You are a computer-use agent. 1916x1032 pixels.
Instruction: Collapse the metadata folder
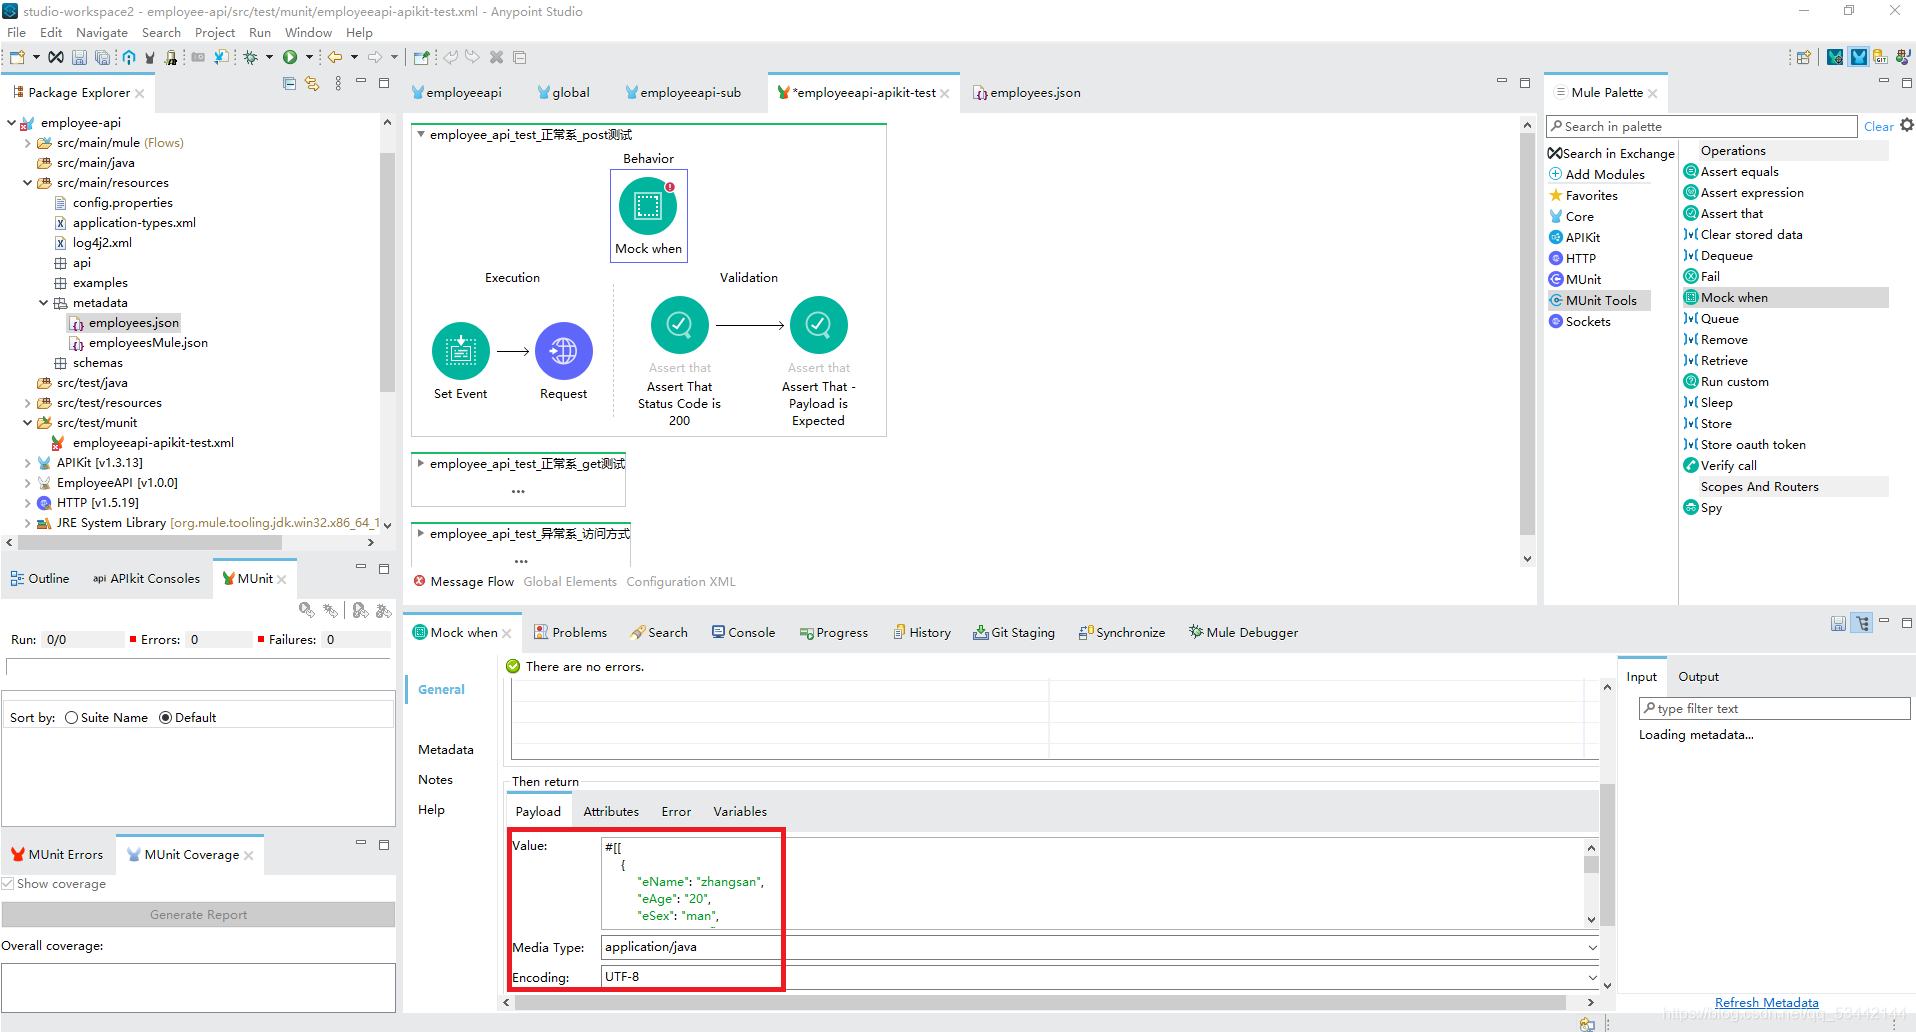point(43,303)
